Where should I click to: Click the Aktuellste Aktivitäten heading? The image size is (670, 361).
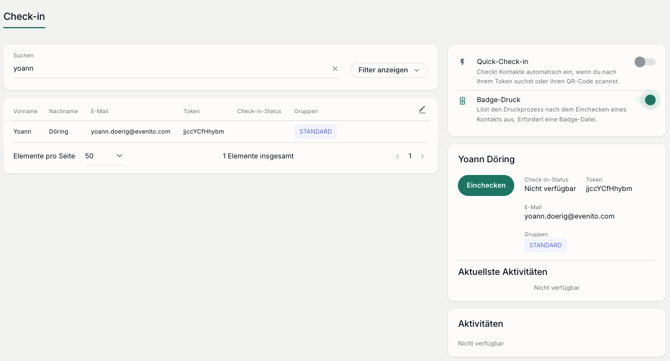[x=502, y=272]
